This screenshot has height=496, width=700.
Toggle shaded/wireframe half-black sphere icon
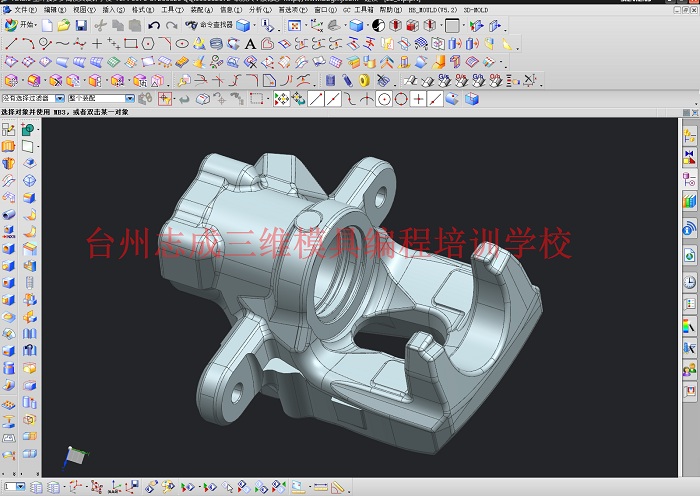[378, 25]
